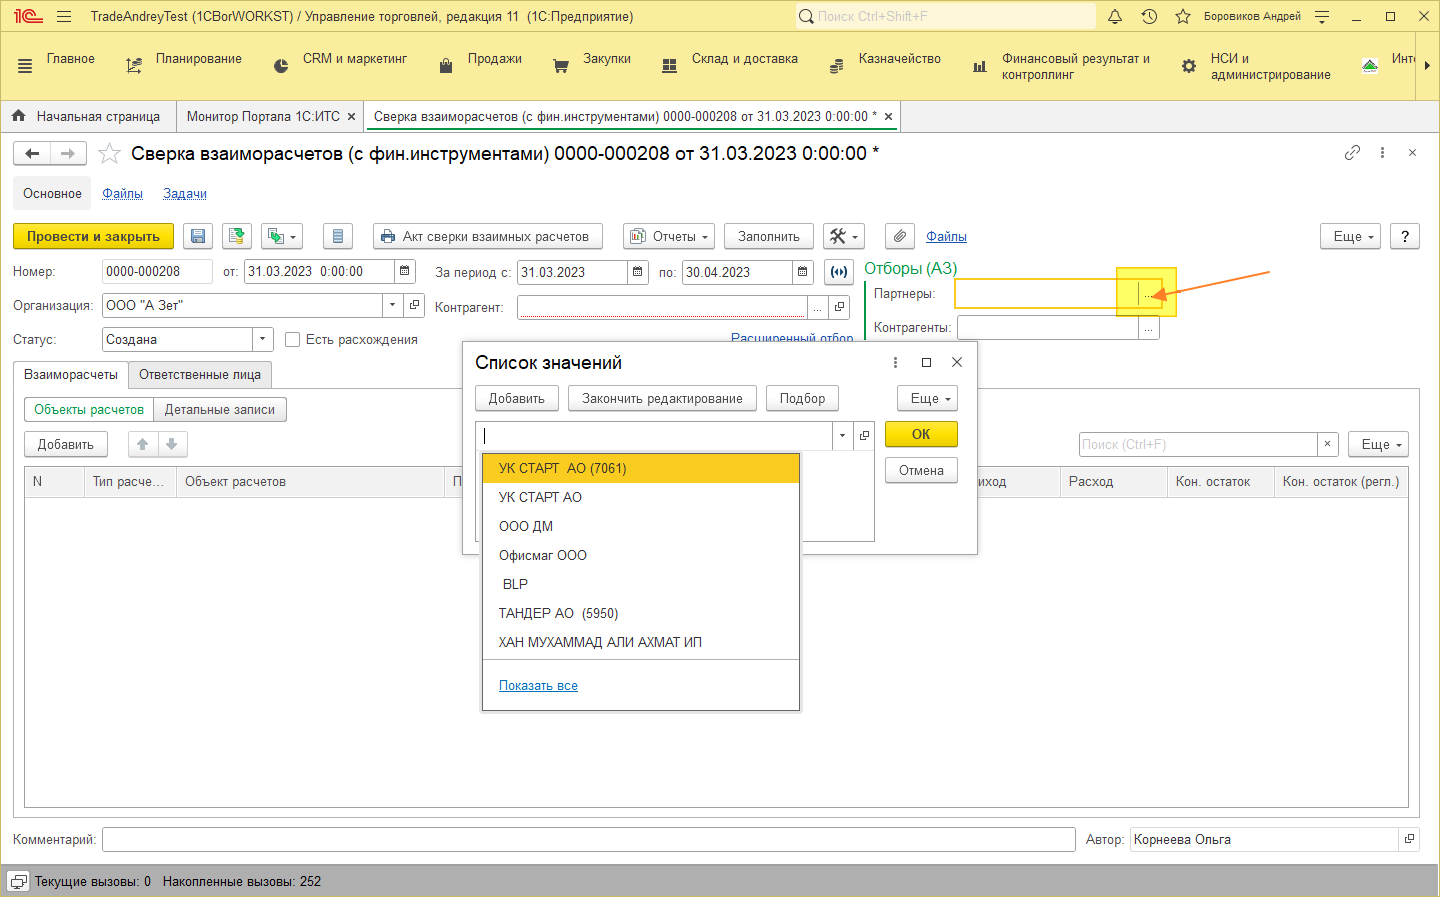Open the 'Продажи' section menu
The height and width of the screenshot is (897, 1440).
coord(494,59)
